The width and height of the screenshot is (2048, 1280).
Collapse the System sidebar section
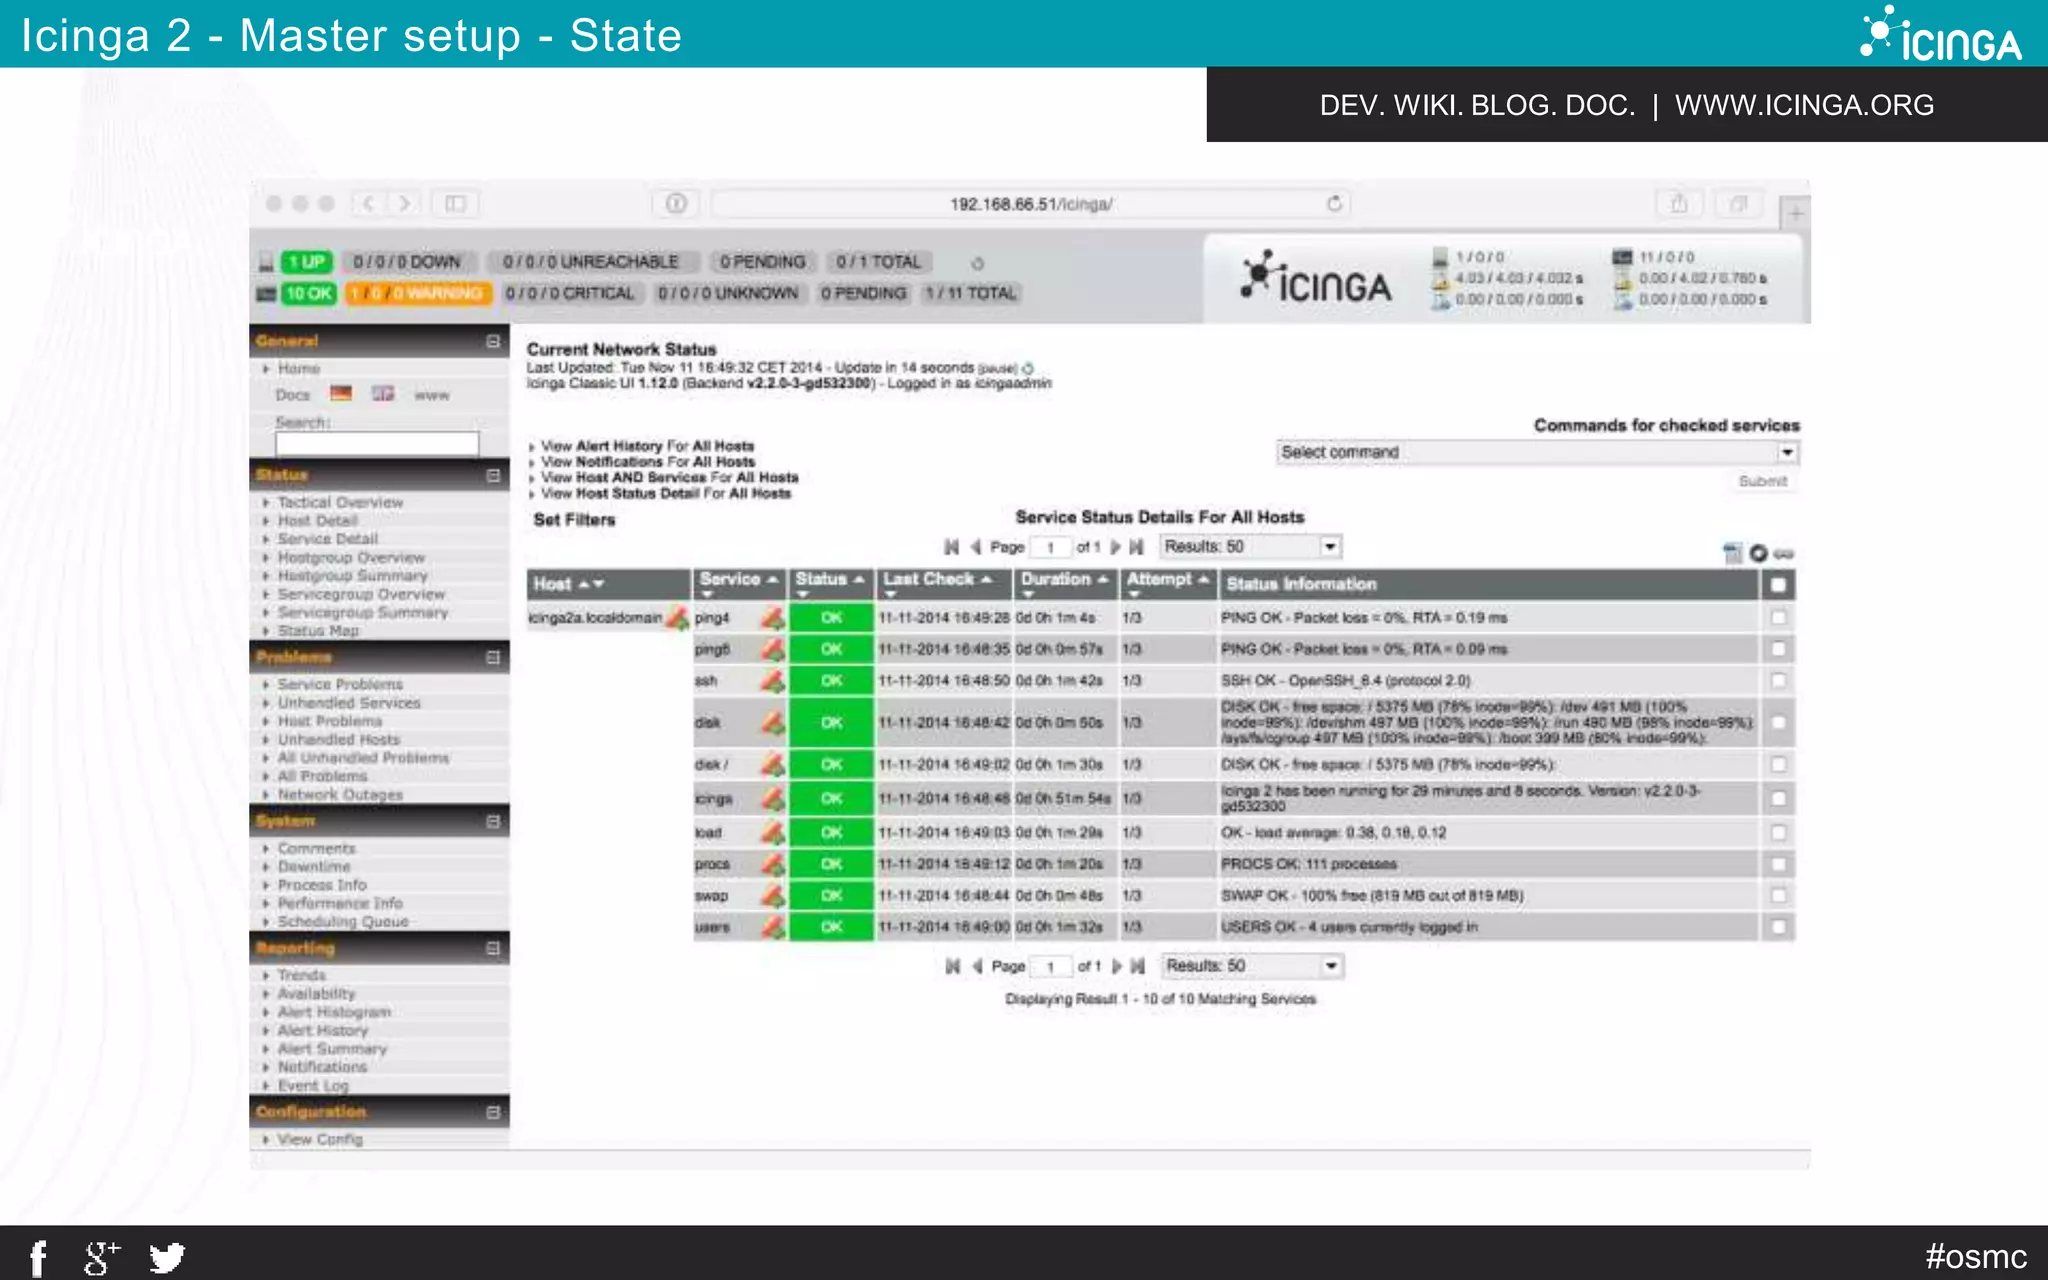coord(493,821)
